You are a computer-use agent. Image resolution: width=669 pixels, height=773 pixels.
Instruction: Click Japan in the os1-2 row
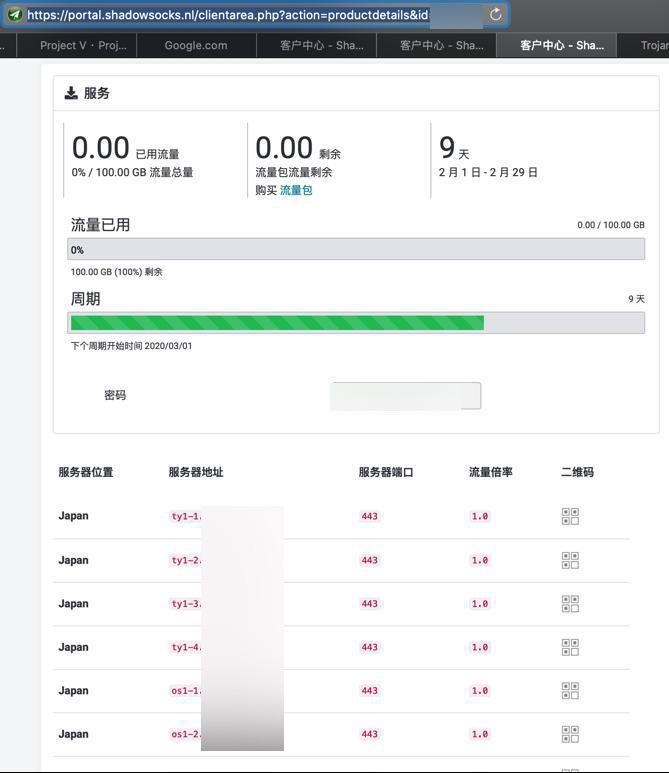pos(73,734)
